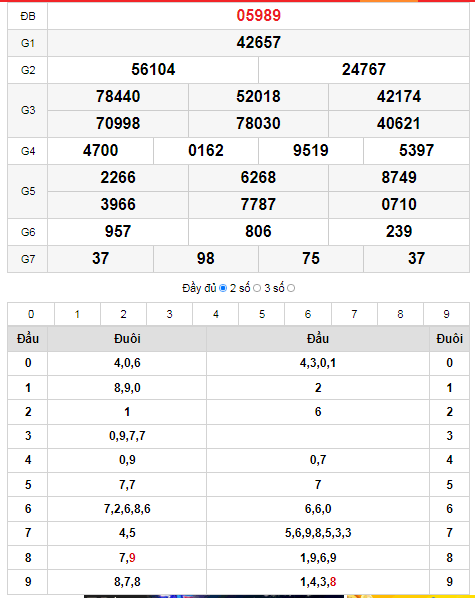
Task: Click the head values cell '6,6,0'
Action: (x=318, y=509)
